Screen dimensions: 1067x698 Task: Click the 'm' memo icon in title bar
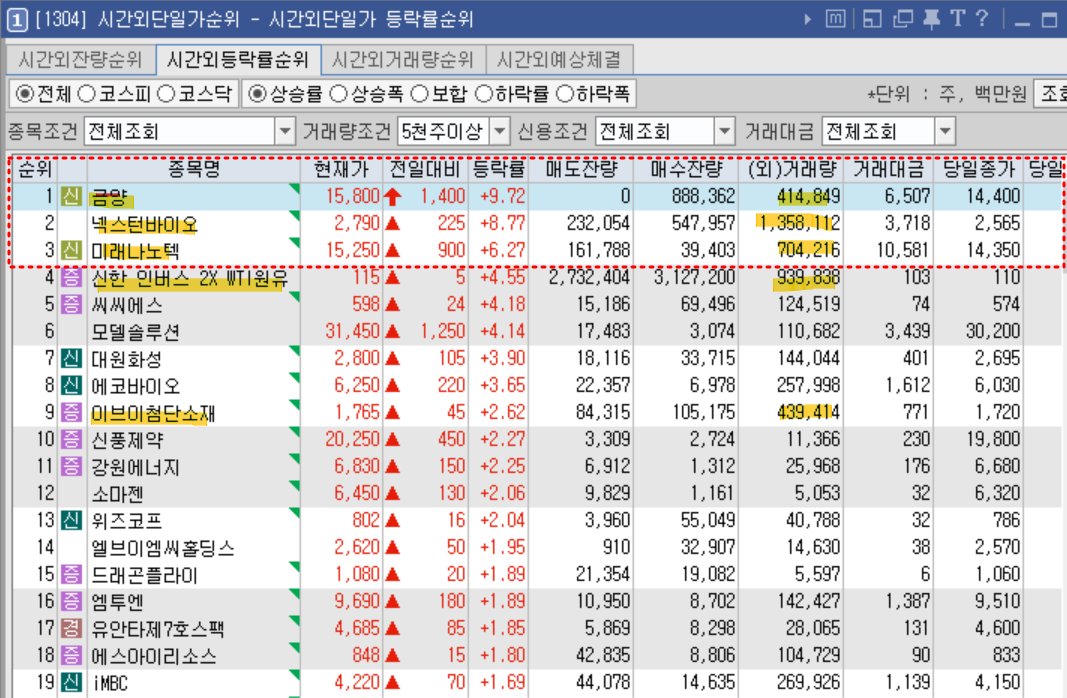pos(835,18)
